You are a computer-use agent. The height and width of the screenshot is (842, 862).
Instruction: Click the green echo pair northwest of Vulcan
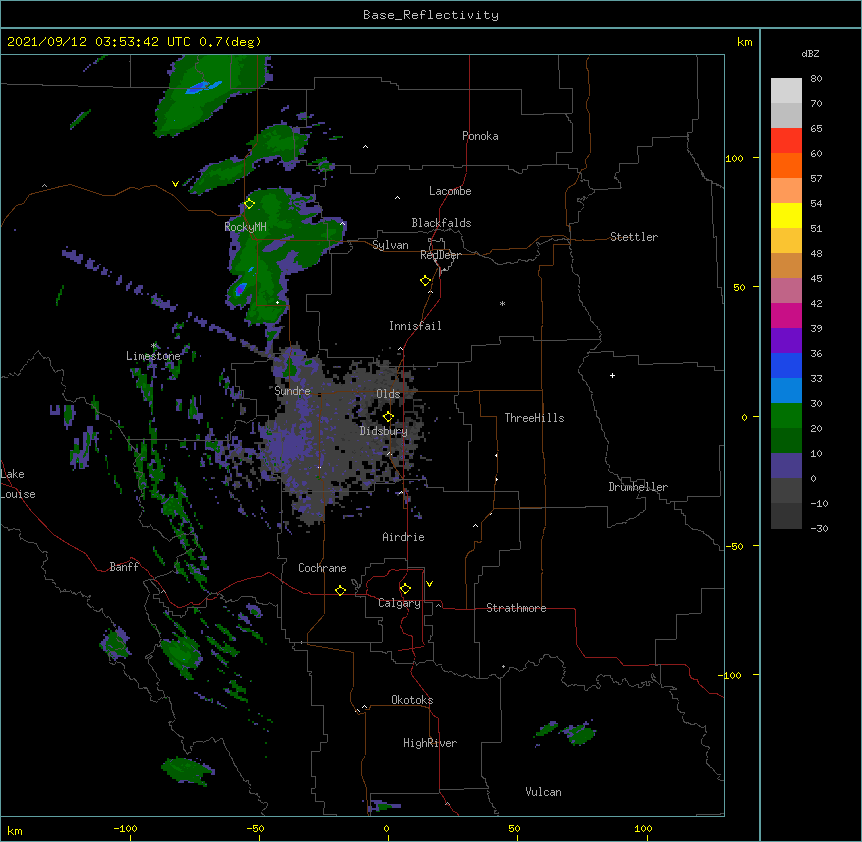(565, 733)
